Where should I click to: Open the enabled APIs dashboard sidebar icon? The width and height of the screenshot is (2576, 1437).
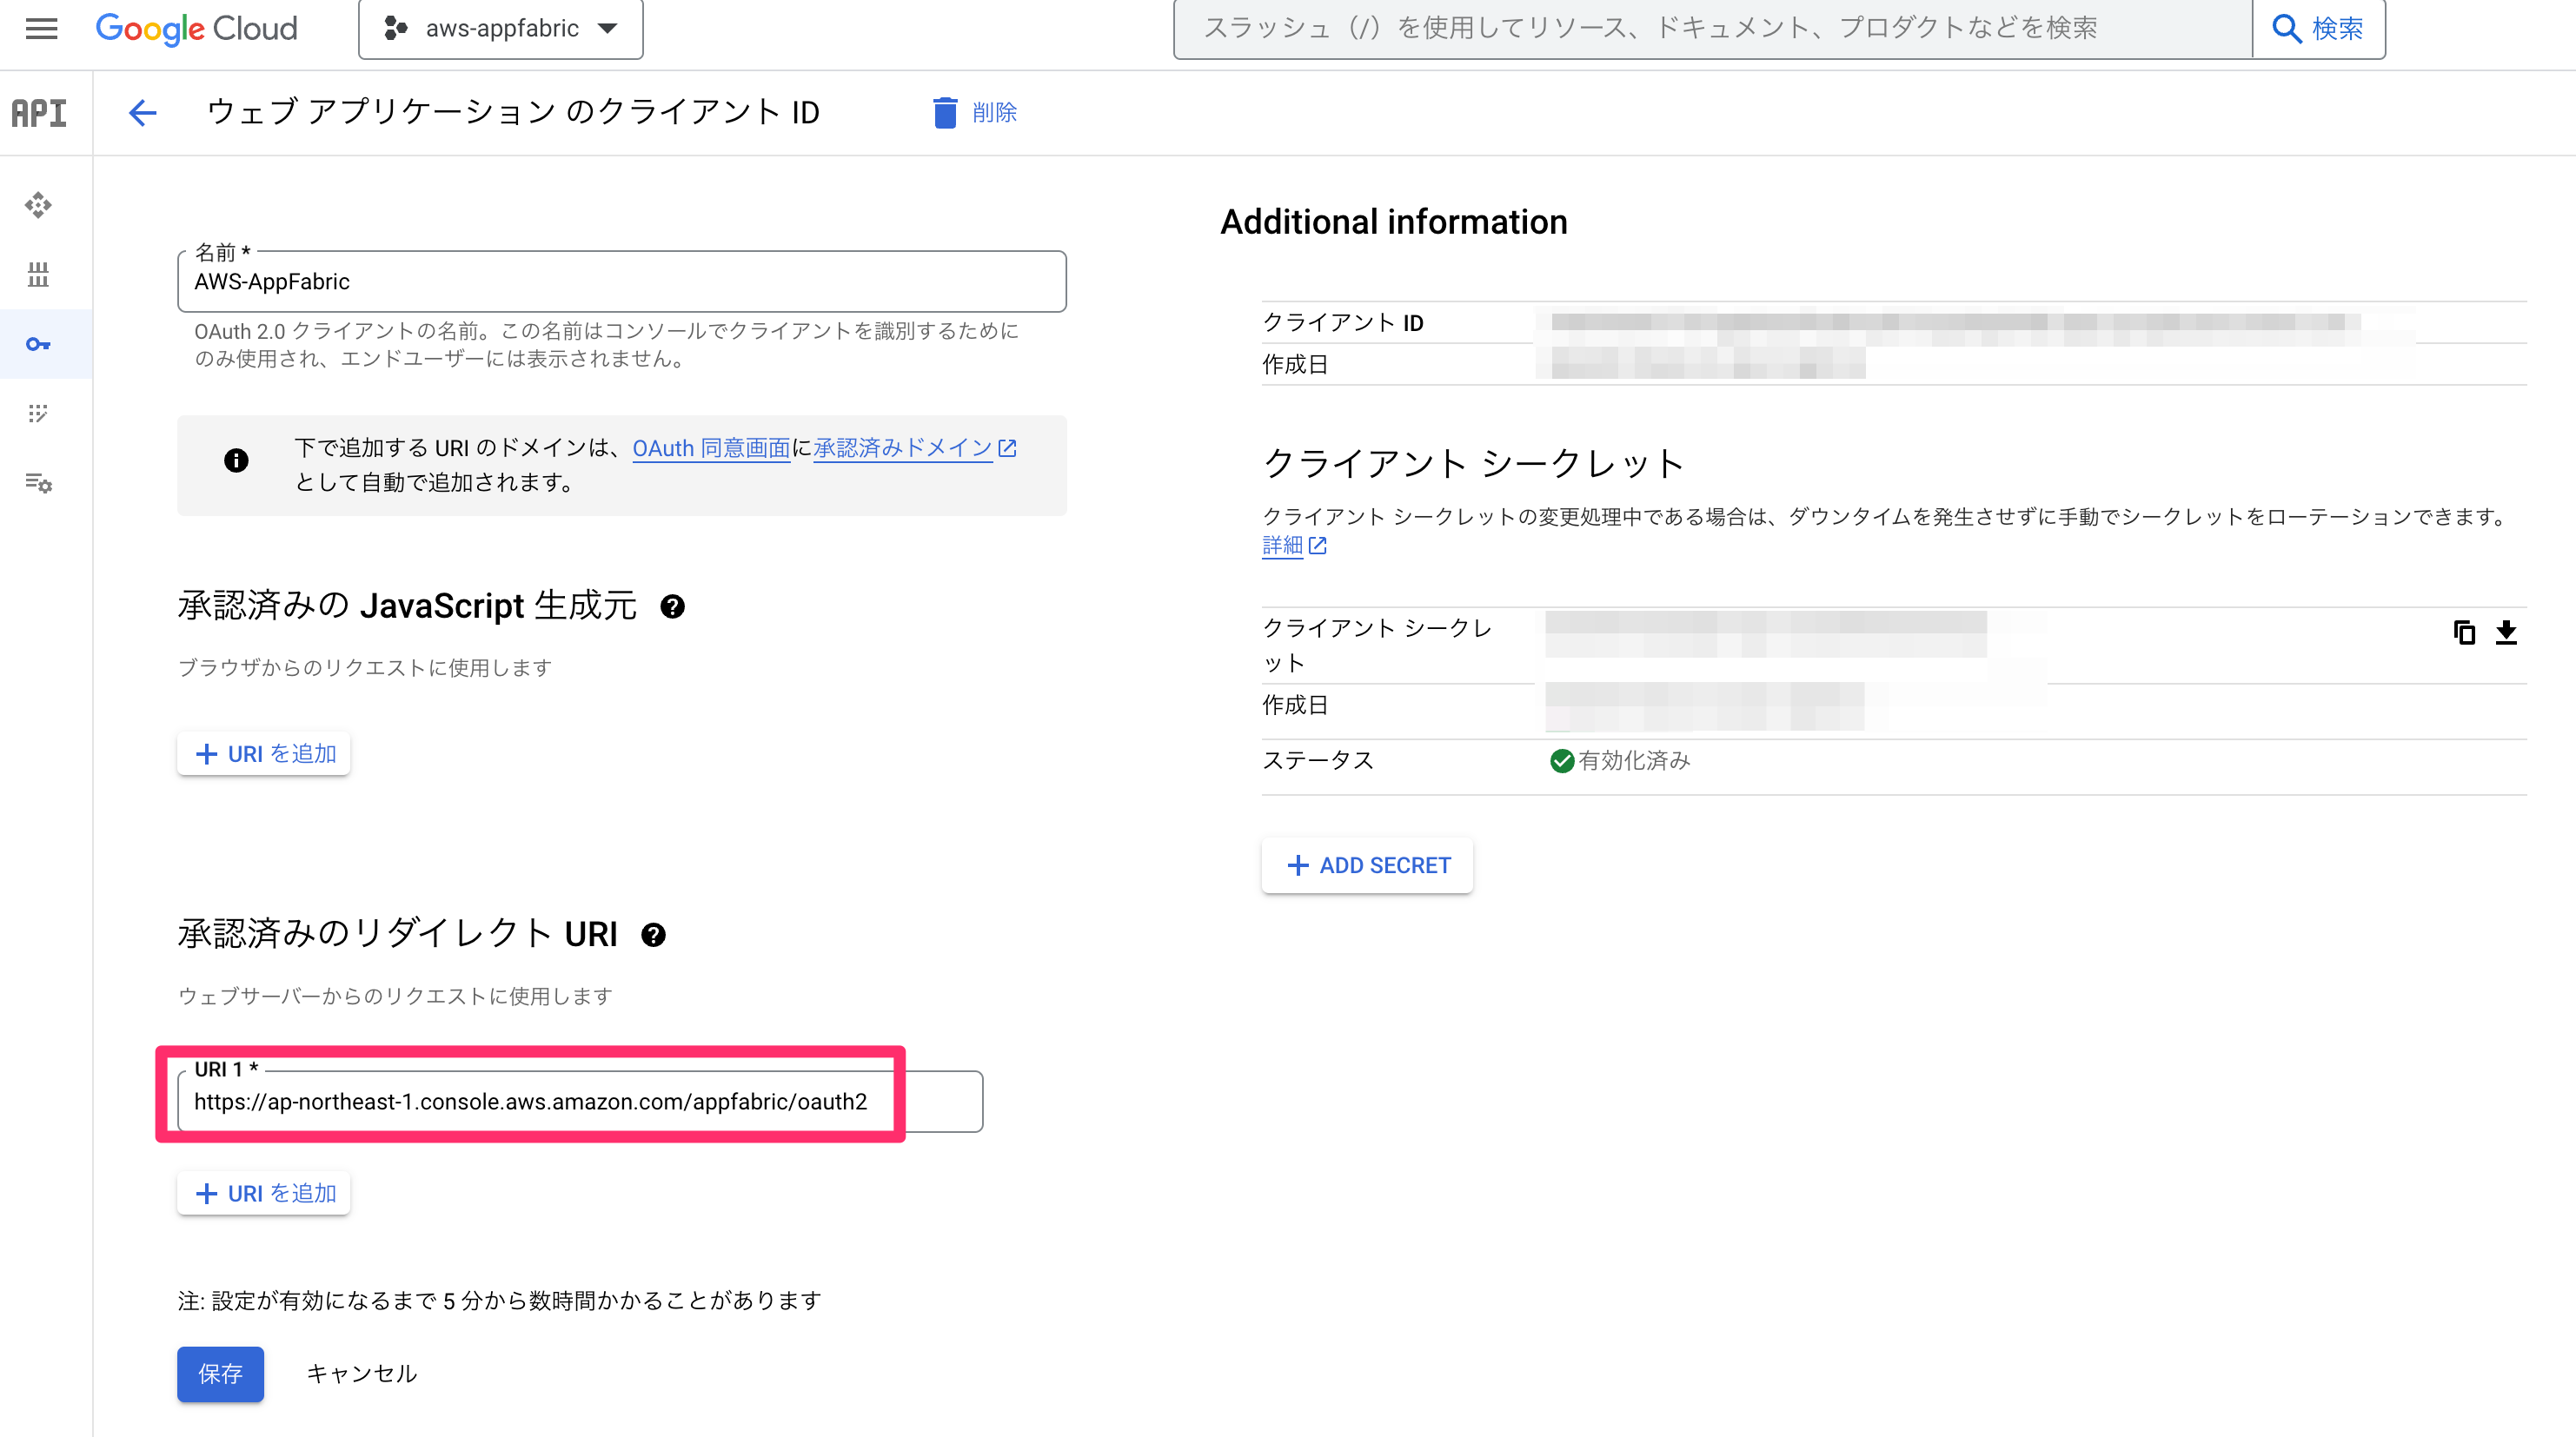coord(38,205)
